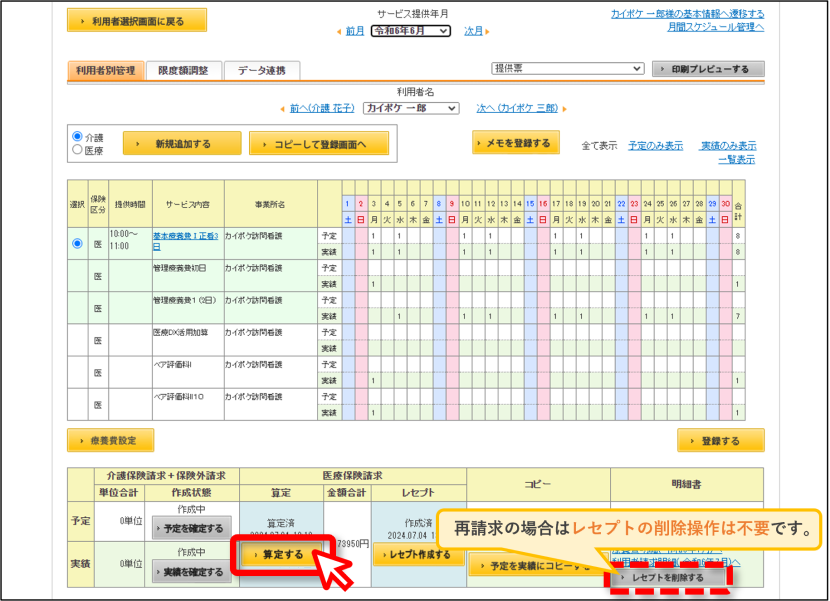Expand the 提供票 print type dropdown
Screen dimensions: 830x601
[568, 68]
